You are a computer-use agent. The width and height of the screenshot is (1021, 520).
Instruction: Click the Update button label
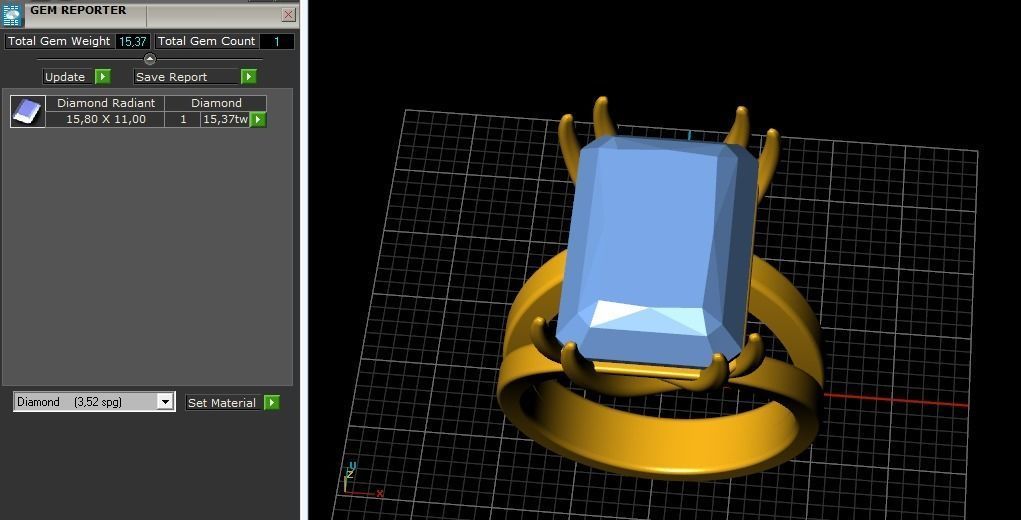pos(65,77)
